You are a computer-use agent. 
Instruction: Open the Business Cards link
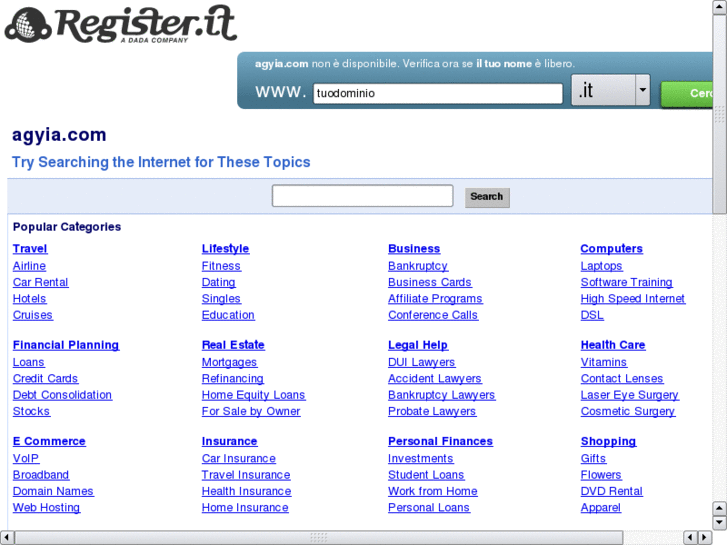click(430, 282)
